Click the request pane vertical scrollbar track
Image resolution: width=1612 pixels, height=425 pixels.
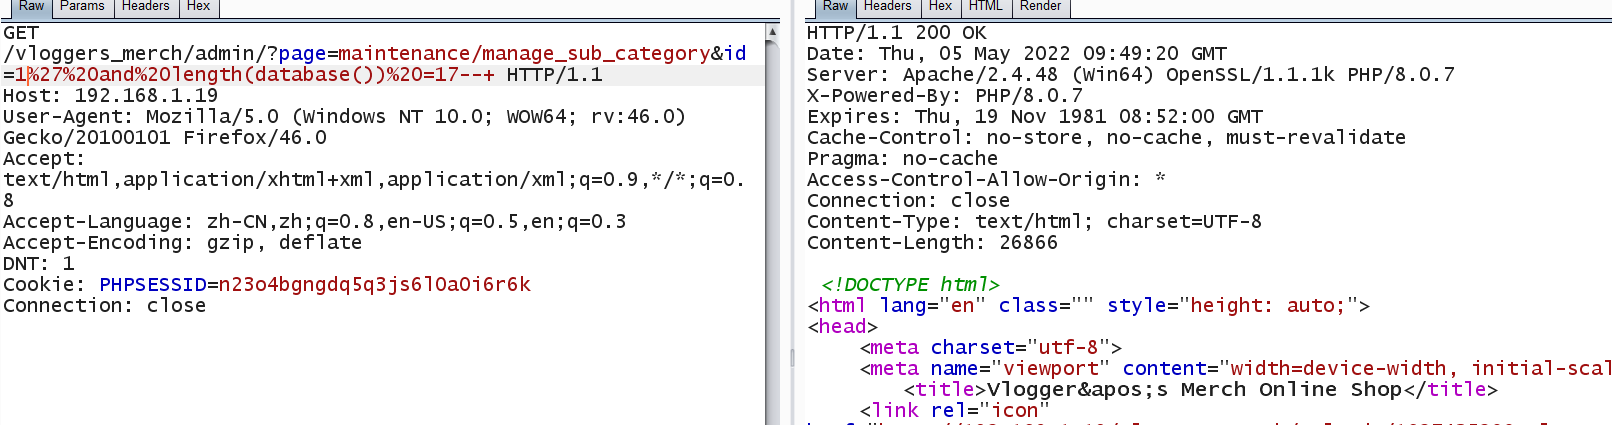point(772,232)
